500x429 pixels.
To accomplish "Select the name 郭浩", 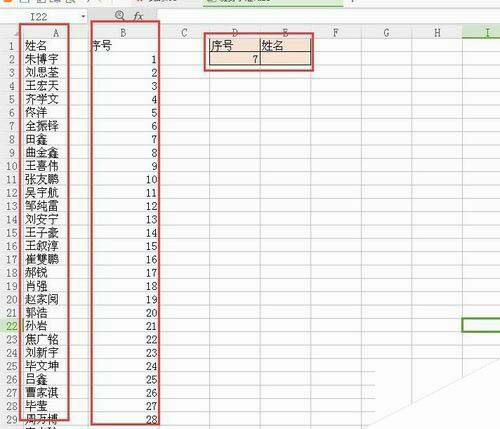I will point(36,312).
